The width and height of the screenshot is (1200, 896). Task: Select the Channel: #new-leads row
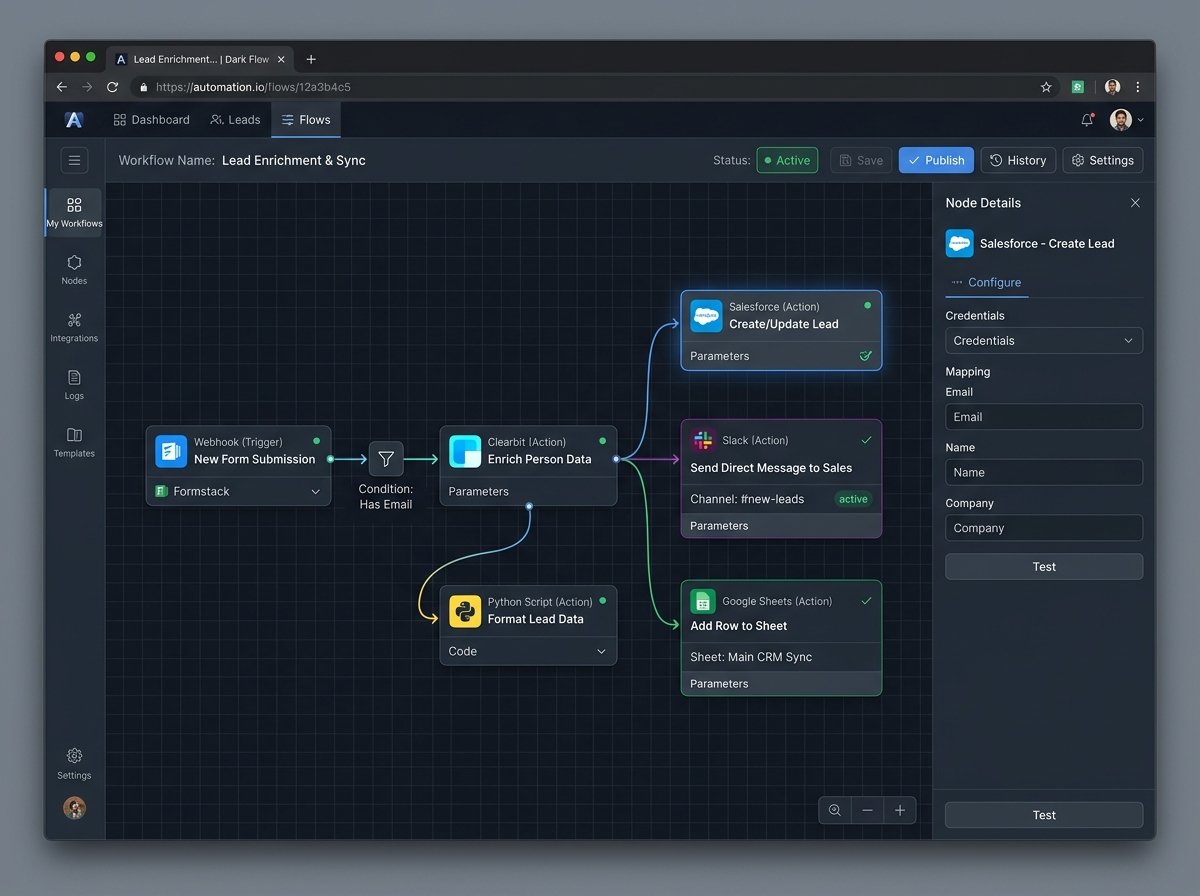(781, 499)
